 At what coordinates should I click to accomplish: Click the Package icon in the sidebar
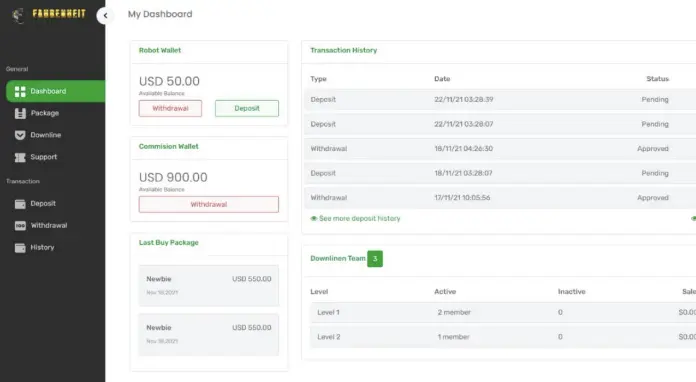coord(20,114)
